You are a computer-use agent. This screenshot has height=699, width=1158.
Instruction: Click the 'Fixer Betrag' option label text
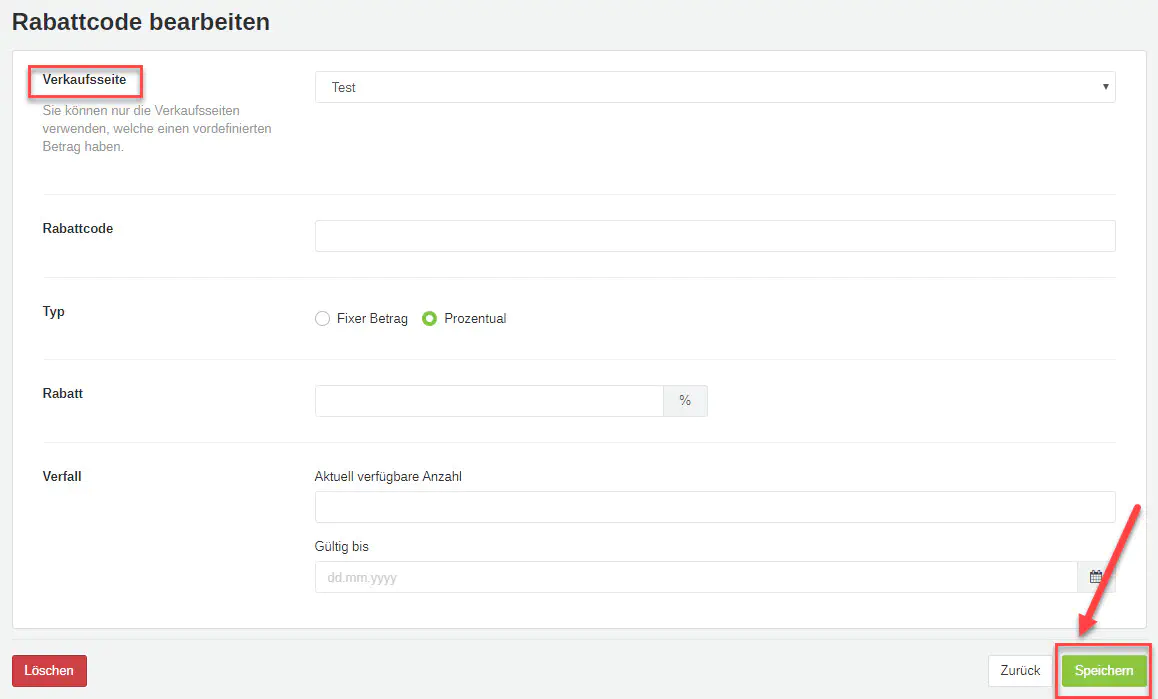[x=372, y=319]
